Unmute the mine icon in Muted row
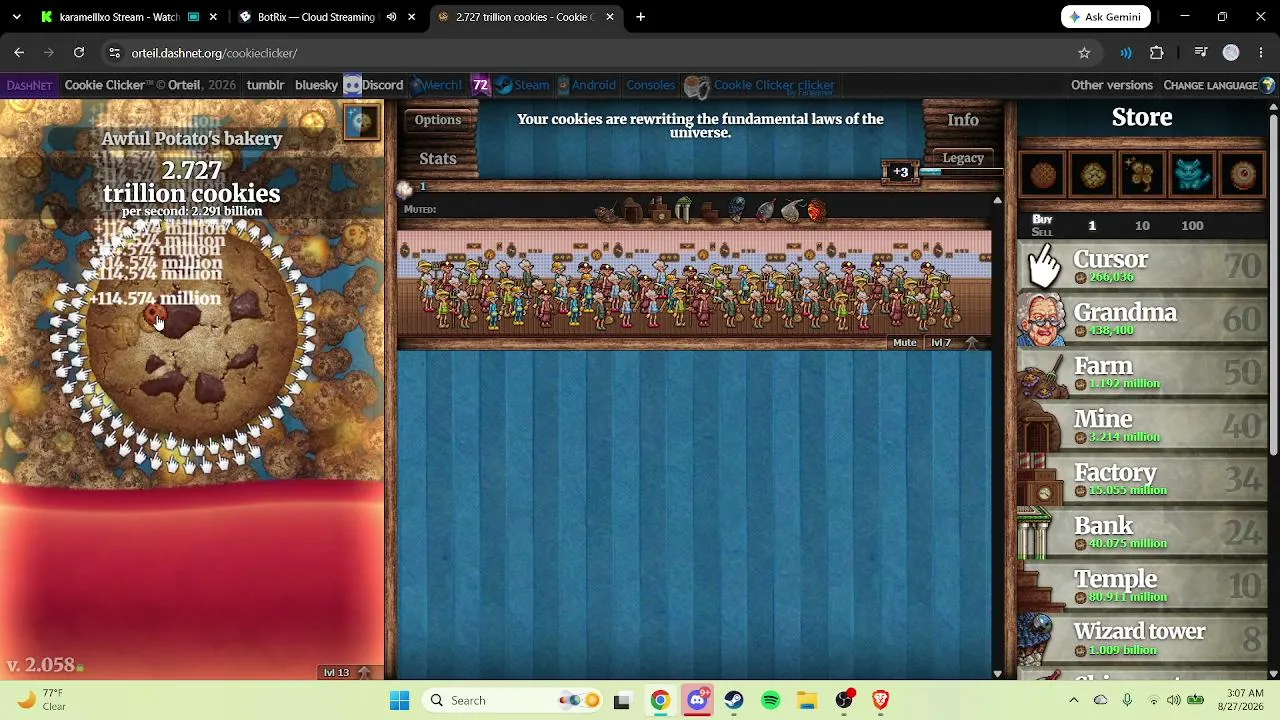The height and width of the screenshot is (720, 1280). coord(632,211)
